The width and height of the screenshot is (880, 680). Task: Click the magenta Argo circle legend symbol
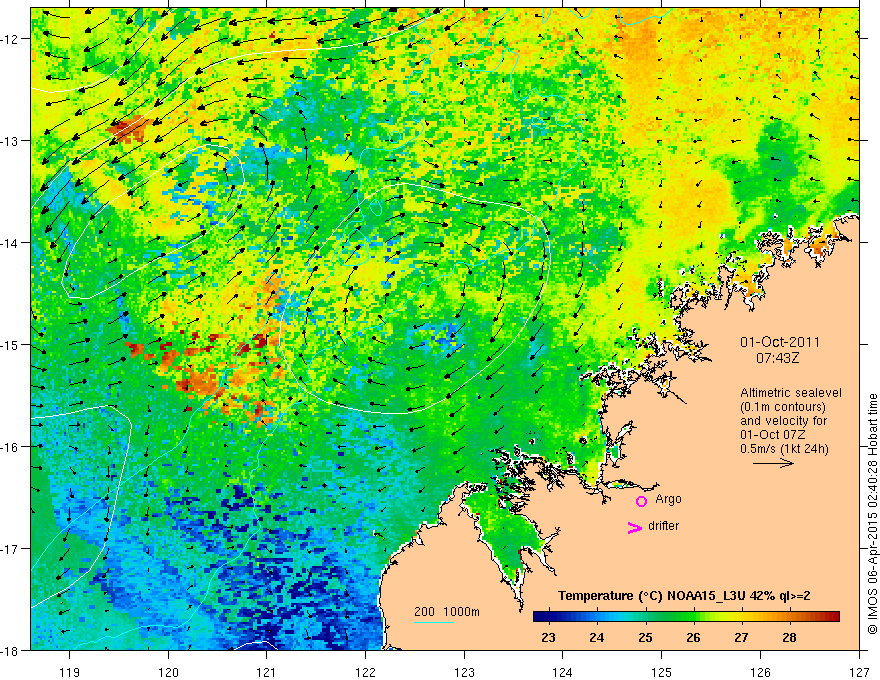[641, 501]
